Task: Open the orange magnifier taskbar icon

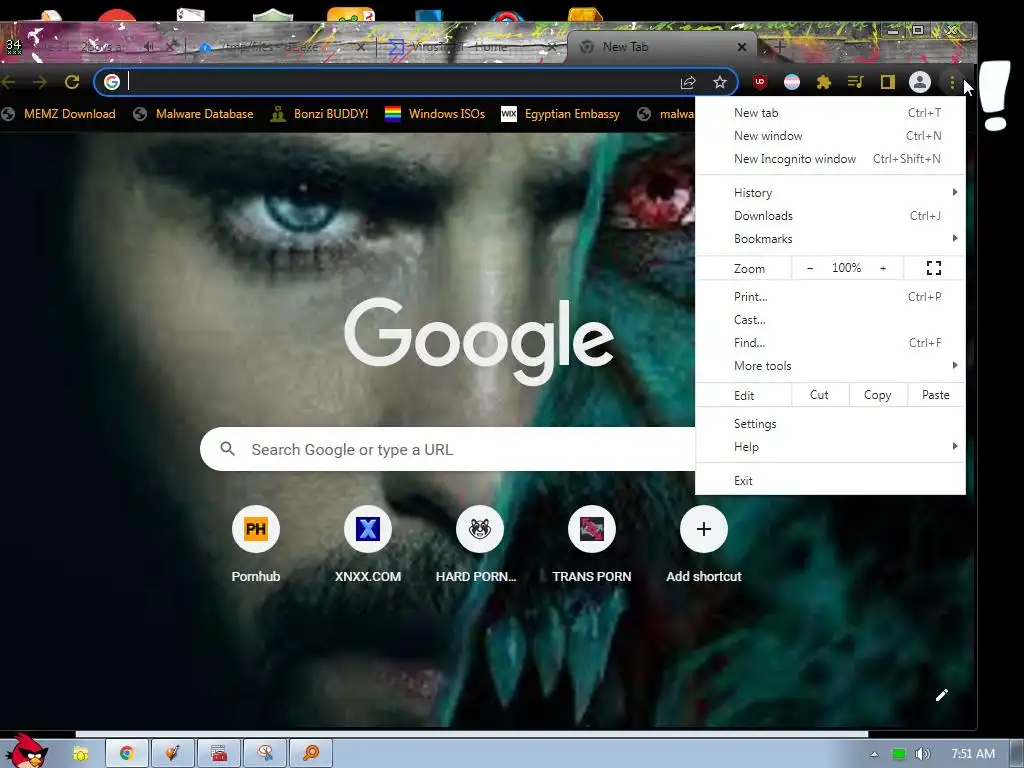Action: [x=311, y=754]
